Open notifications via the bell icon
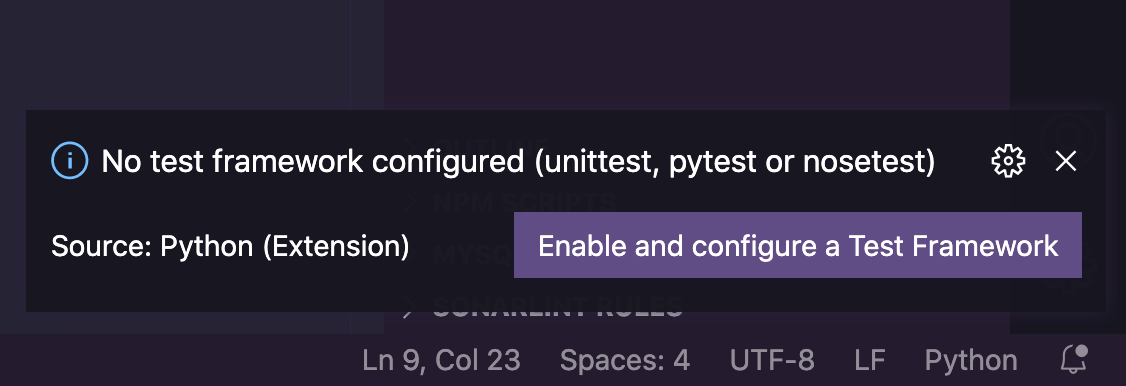Viewport: 1126px width, 386px height. click(1074, 359)
